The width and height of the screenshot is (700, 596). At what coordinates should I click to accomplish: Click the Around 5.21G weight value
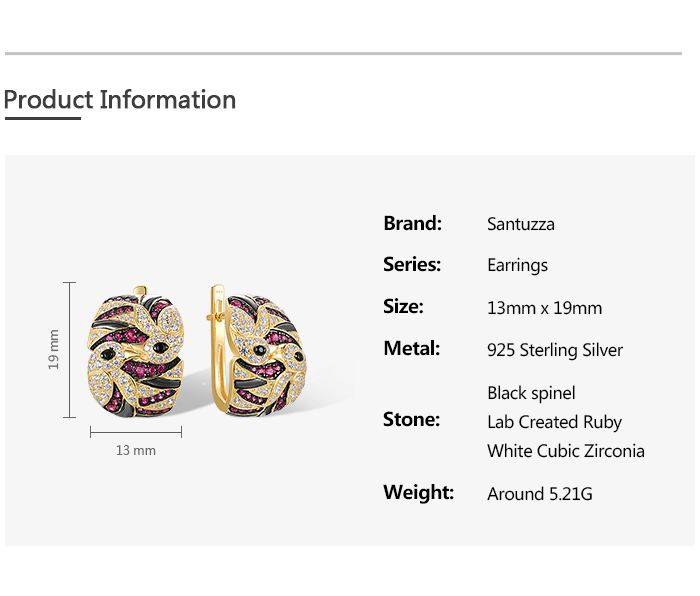tap(539, 494)
